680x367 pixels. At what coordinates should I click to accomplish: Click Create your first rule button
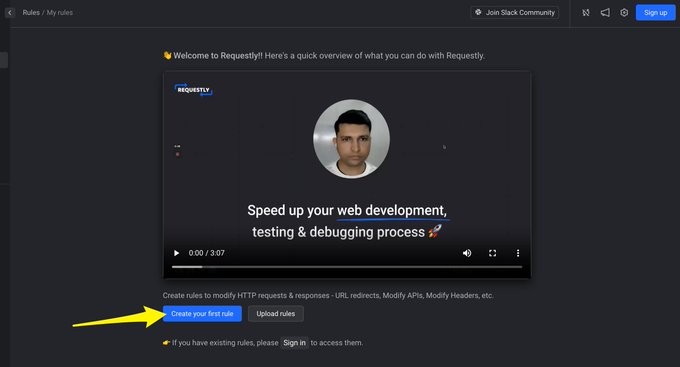pyautogui.click(x=202, y=314)
